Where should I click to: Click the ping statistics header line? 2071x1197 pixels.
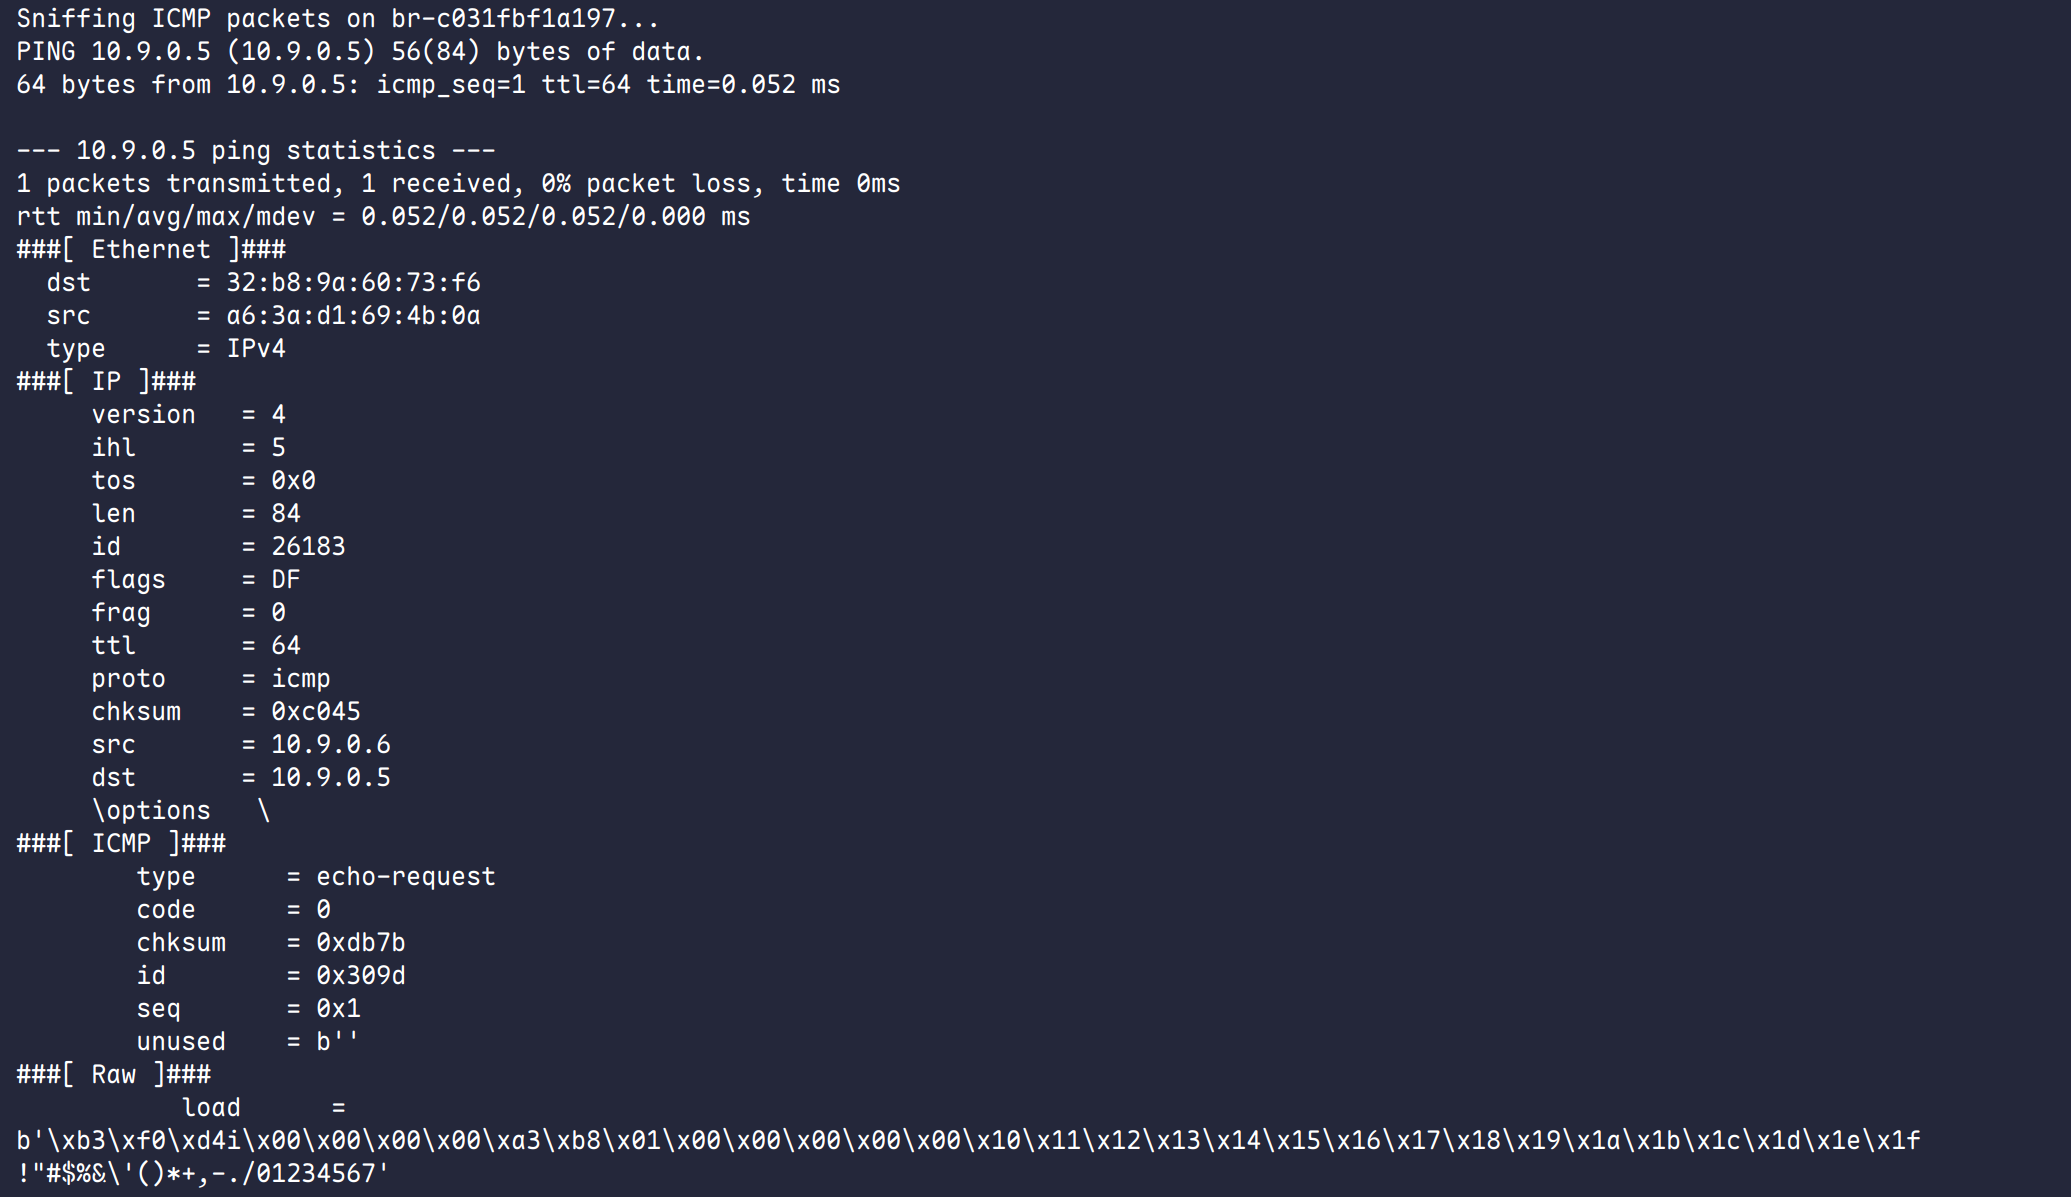click(256, 150)
